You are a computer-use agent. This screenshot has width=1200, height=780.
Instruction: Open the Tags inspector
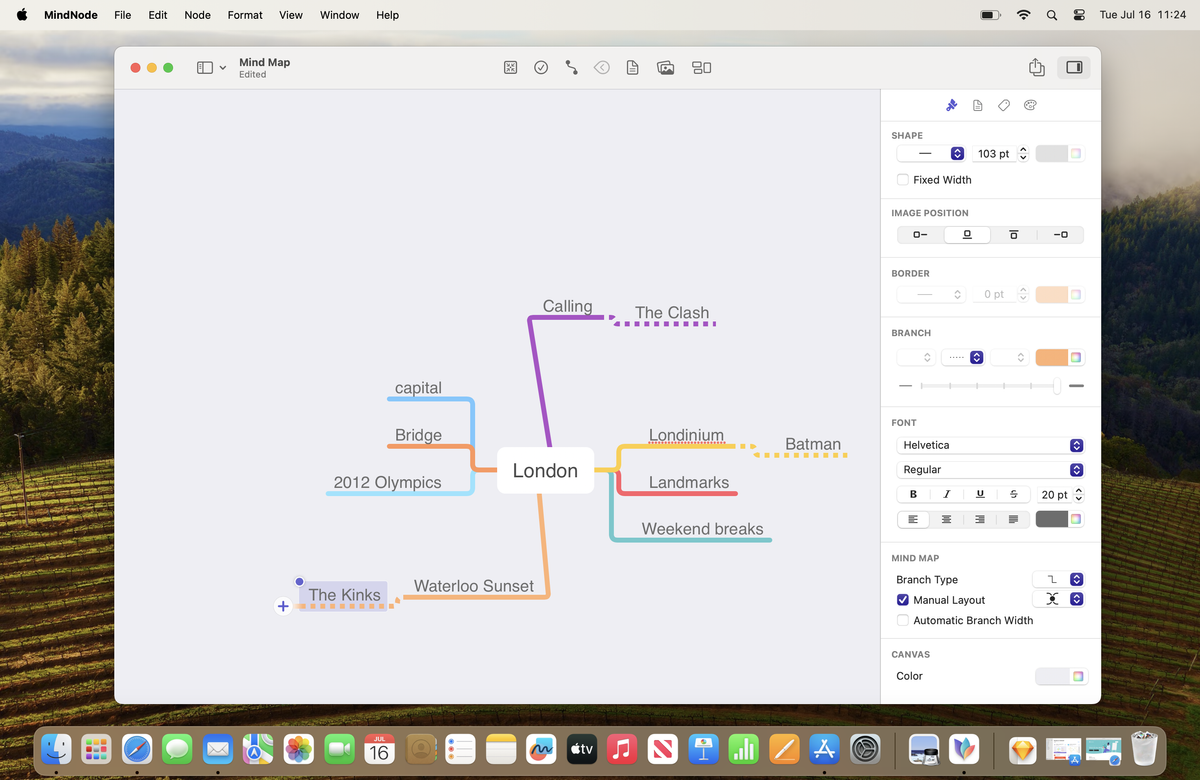coord(1003,105)
